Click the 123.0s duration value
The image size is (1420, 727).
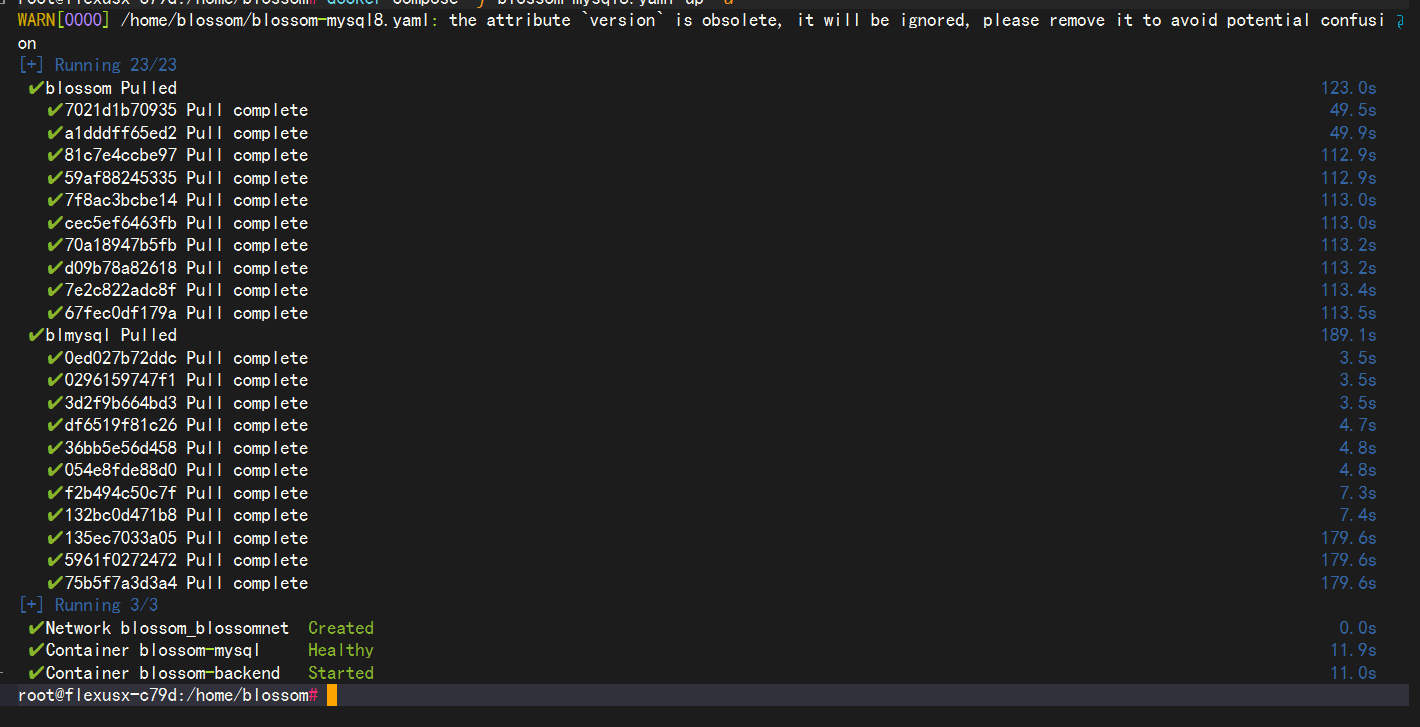(1349, 88)
